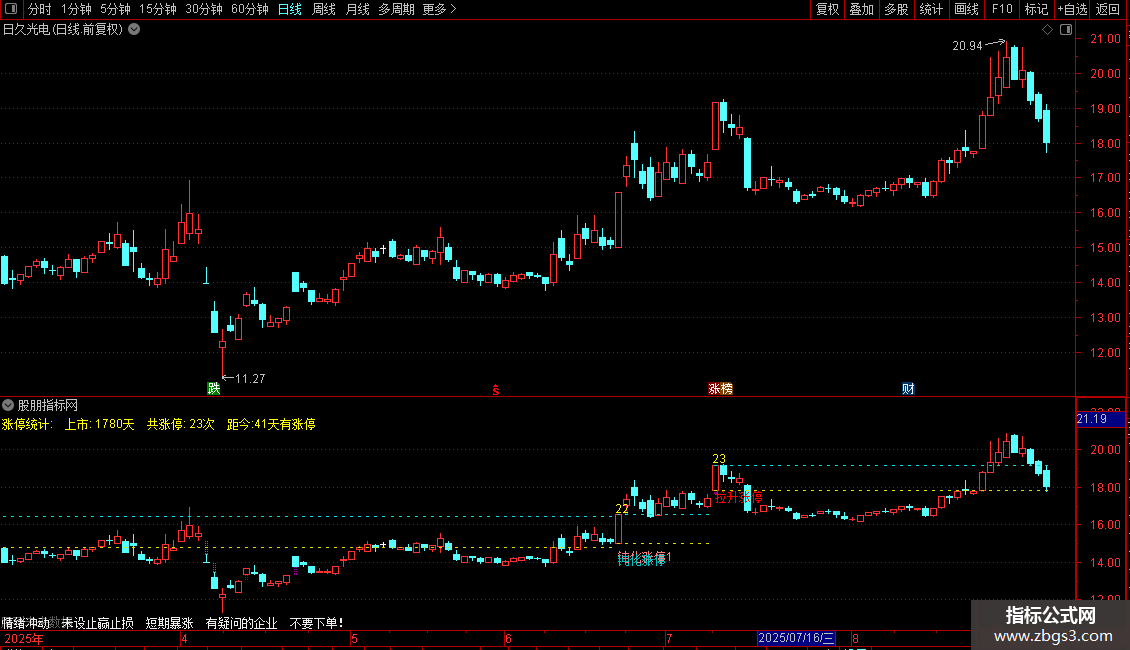Switch to 月线 monthly chart
Image resolution: width=1130 pixels, height=650 pixels.
pos(357,9)
